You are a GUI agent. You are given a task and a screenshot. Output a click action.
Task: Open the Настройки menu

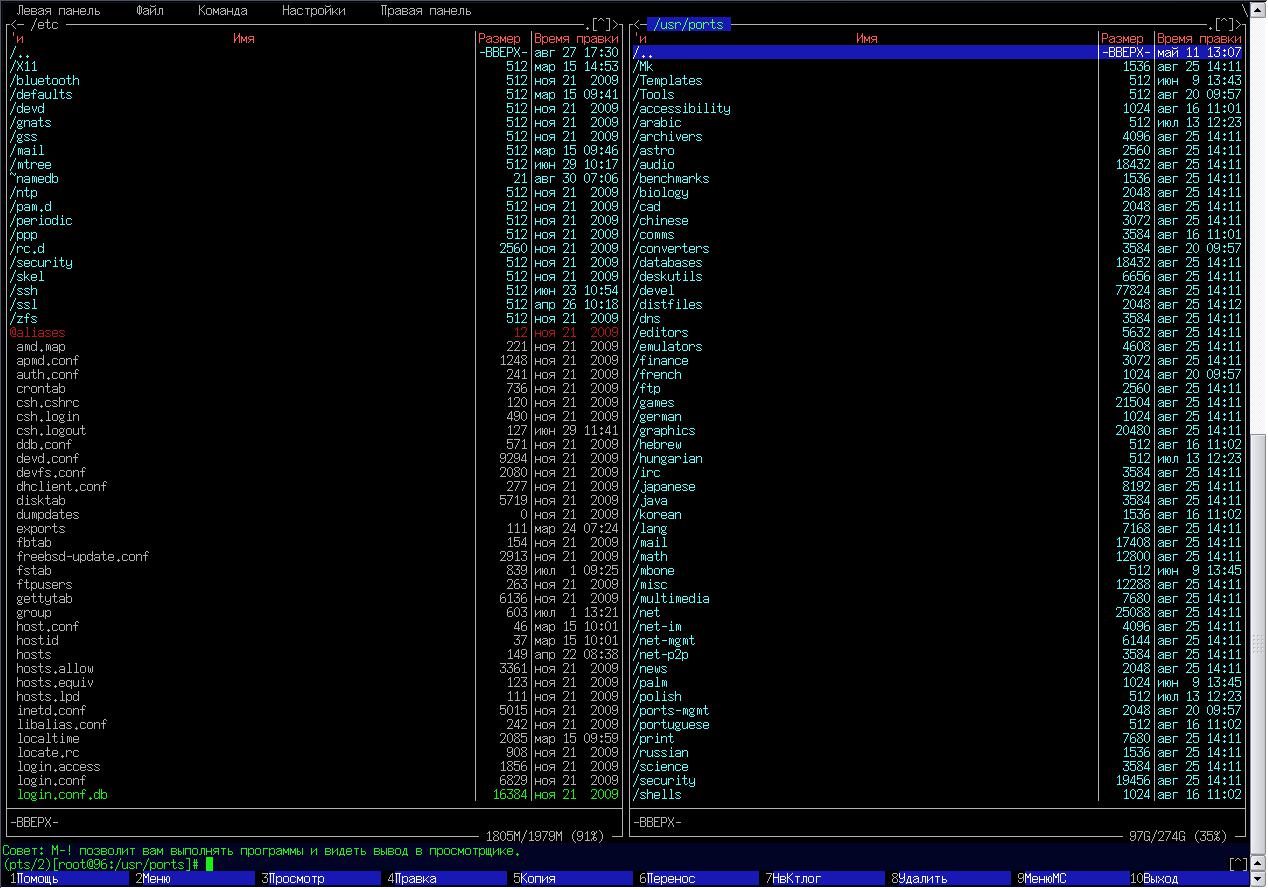coord(313,11)
